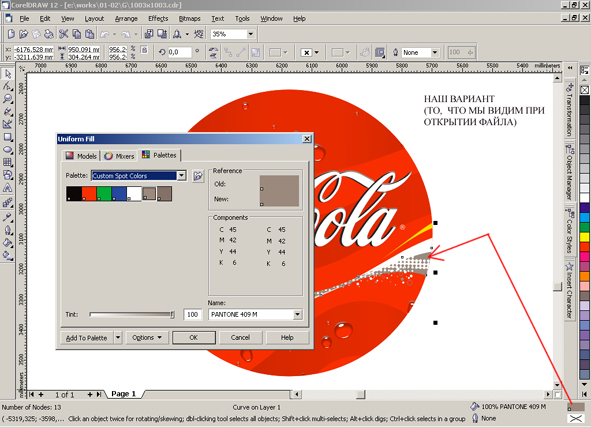This screenshot has width=591, height=428.
Task: Open the outline width None dropdown
Action: tap(435, 52)
